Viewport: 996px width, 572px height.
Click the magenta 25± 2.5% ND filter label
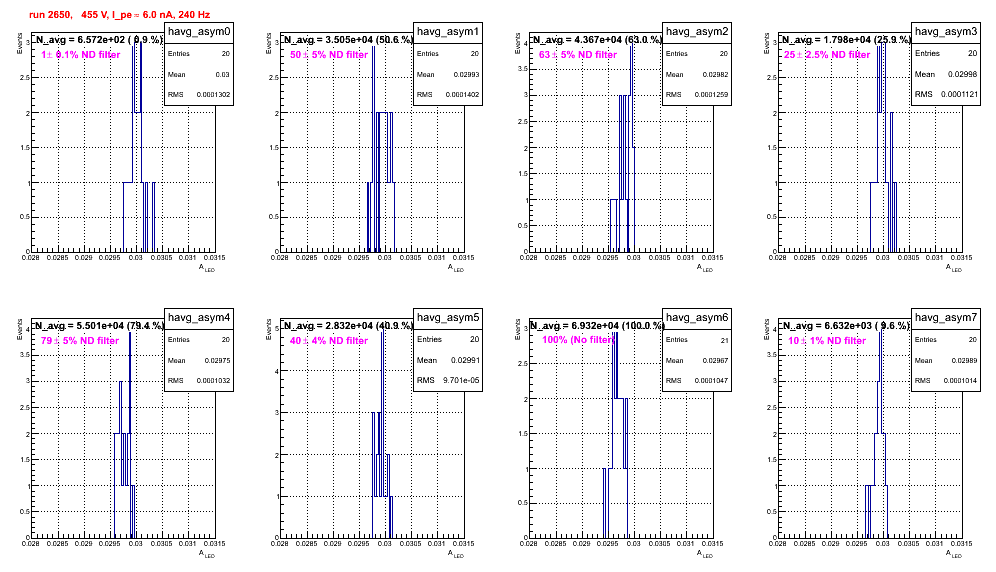coord(827,55)
